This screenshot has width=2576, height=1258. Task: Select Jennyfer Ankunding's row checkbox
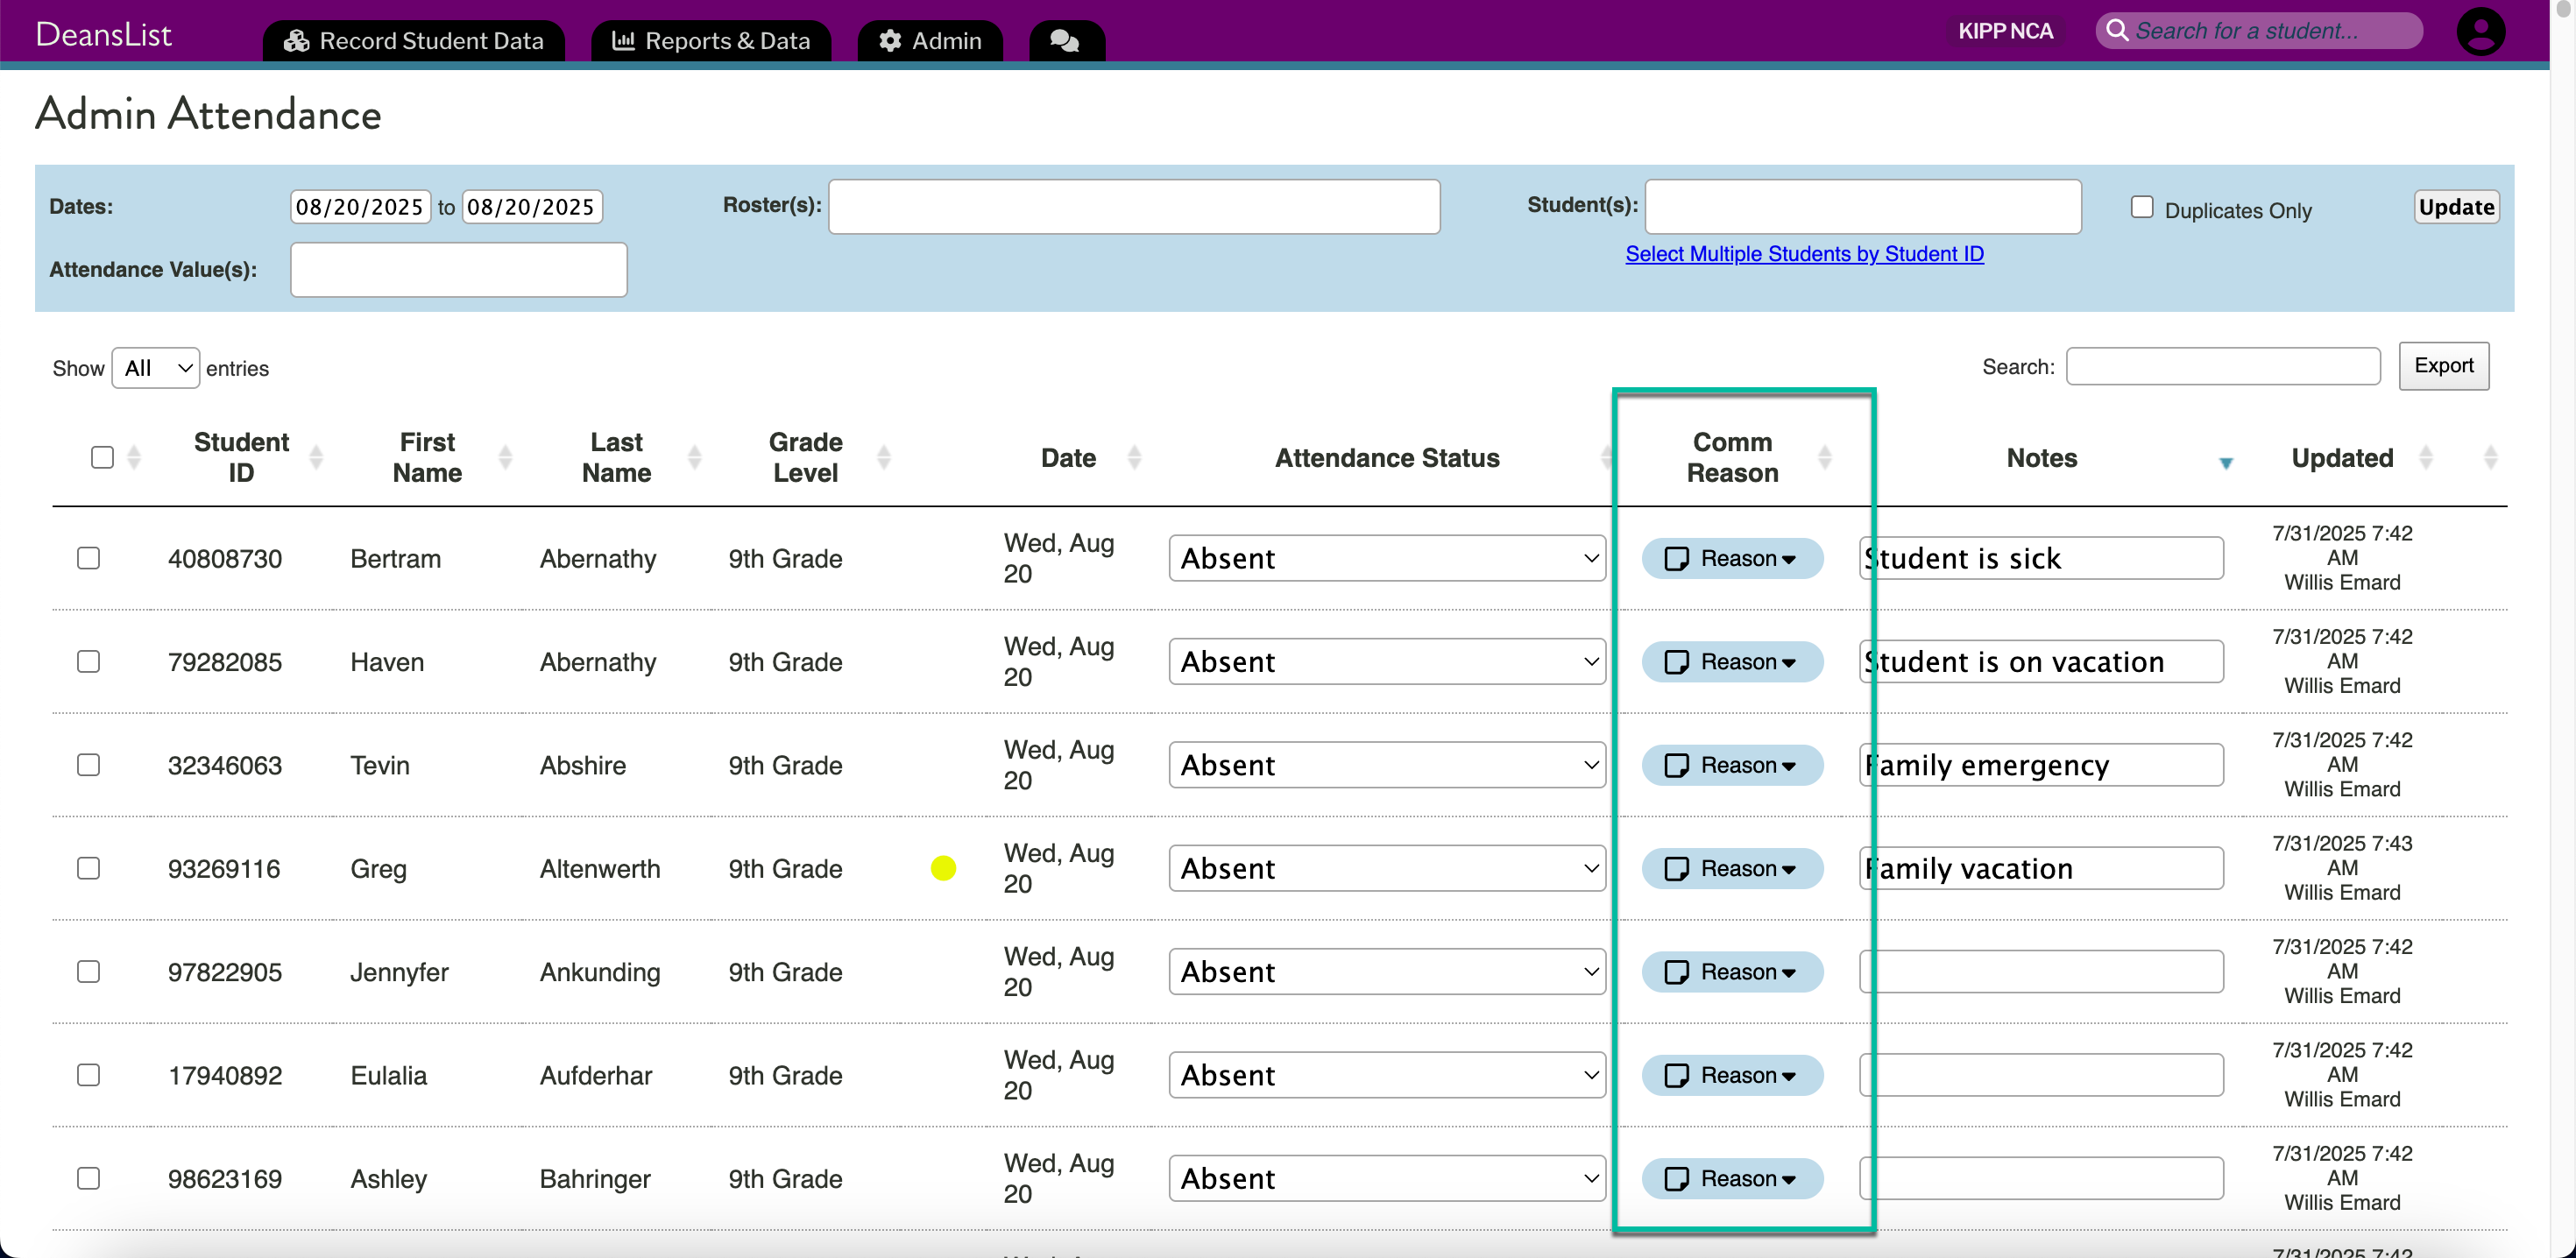coord(88,971)
